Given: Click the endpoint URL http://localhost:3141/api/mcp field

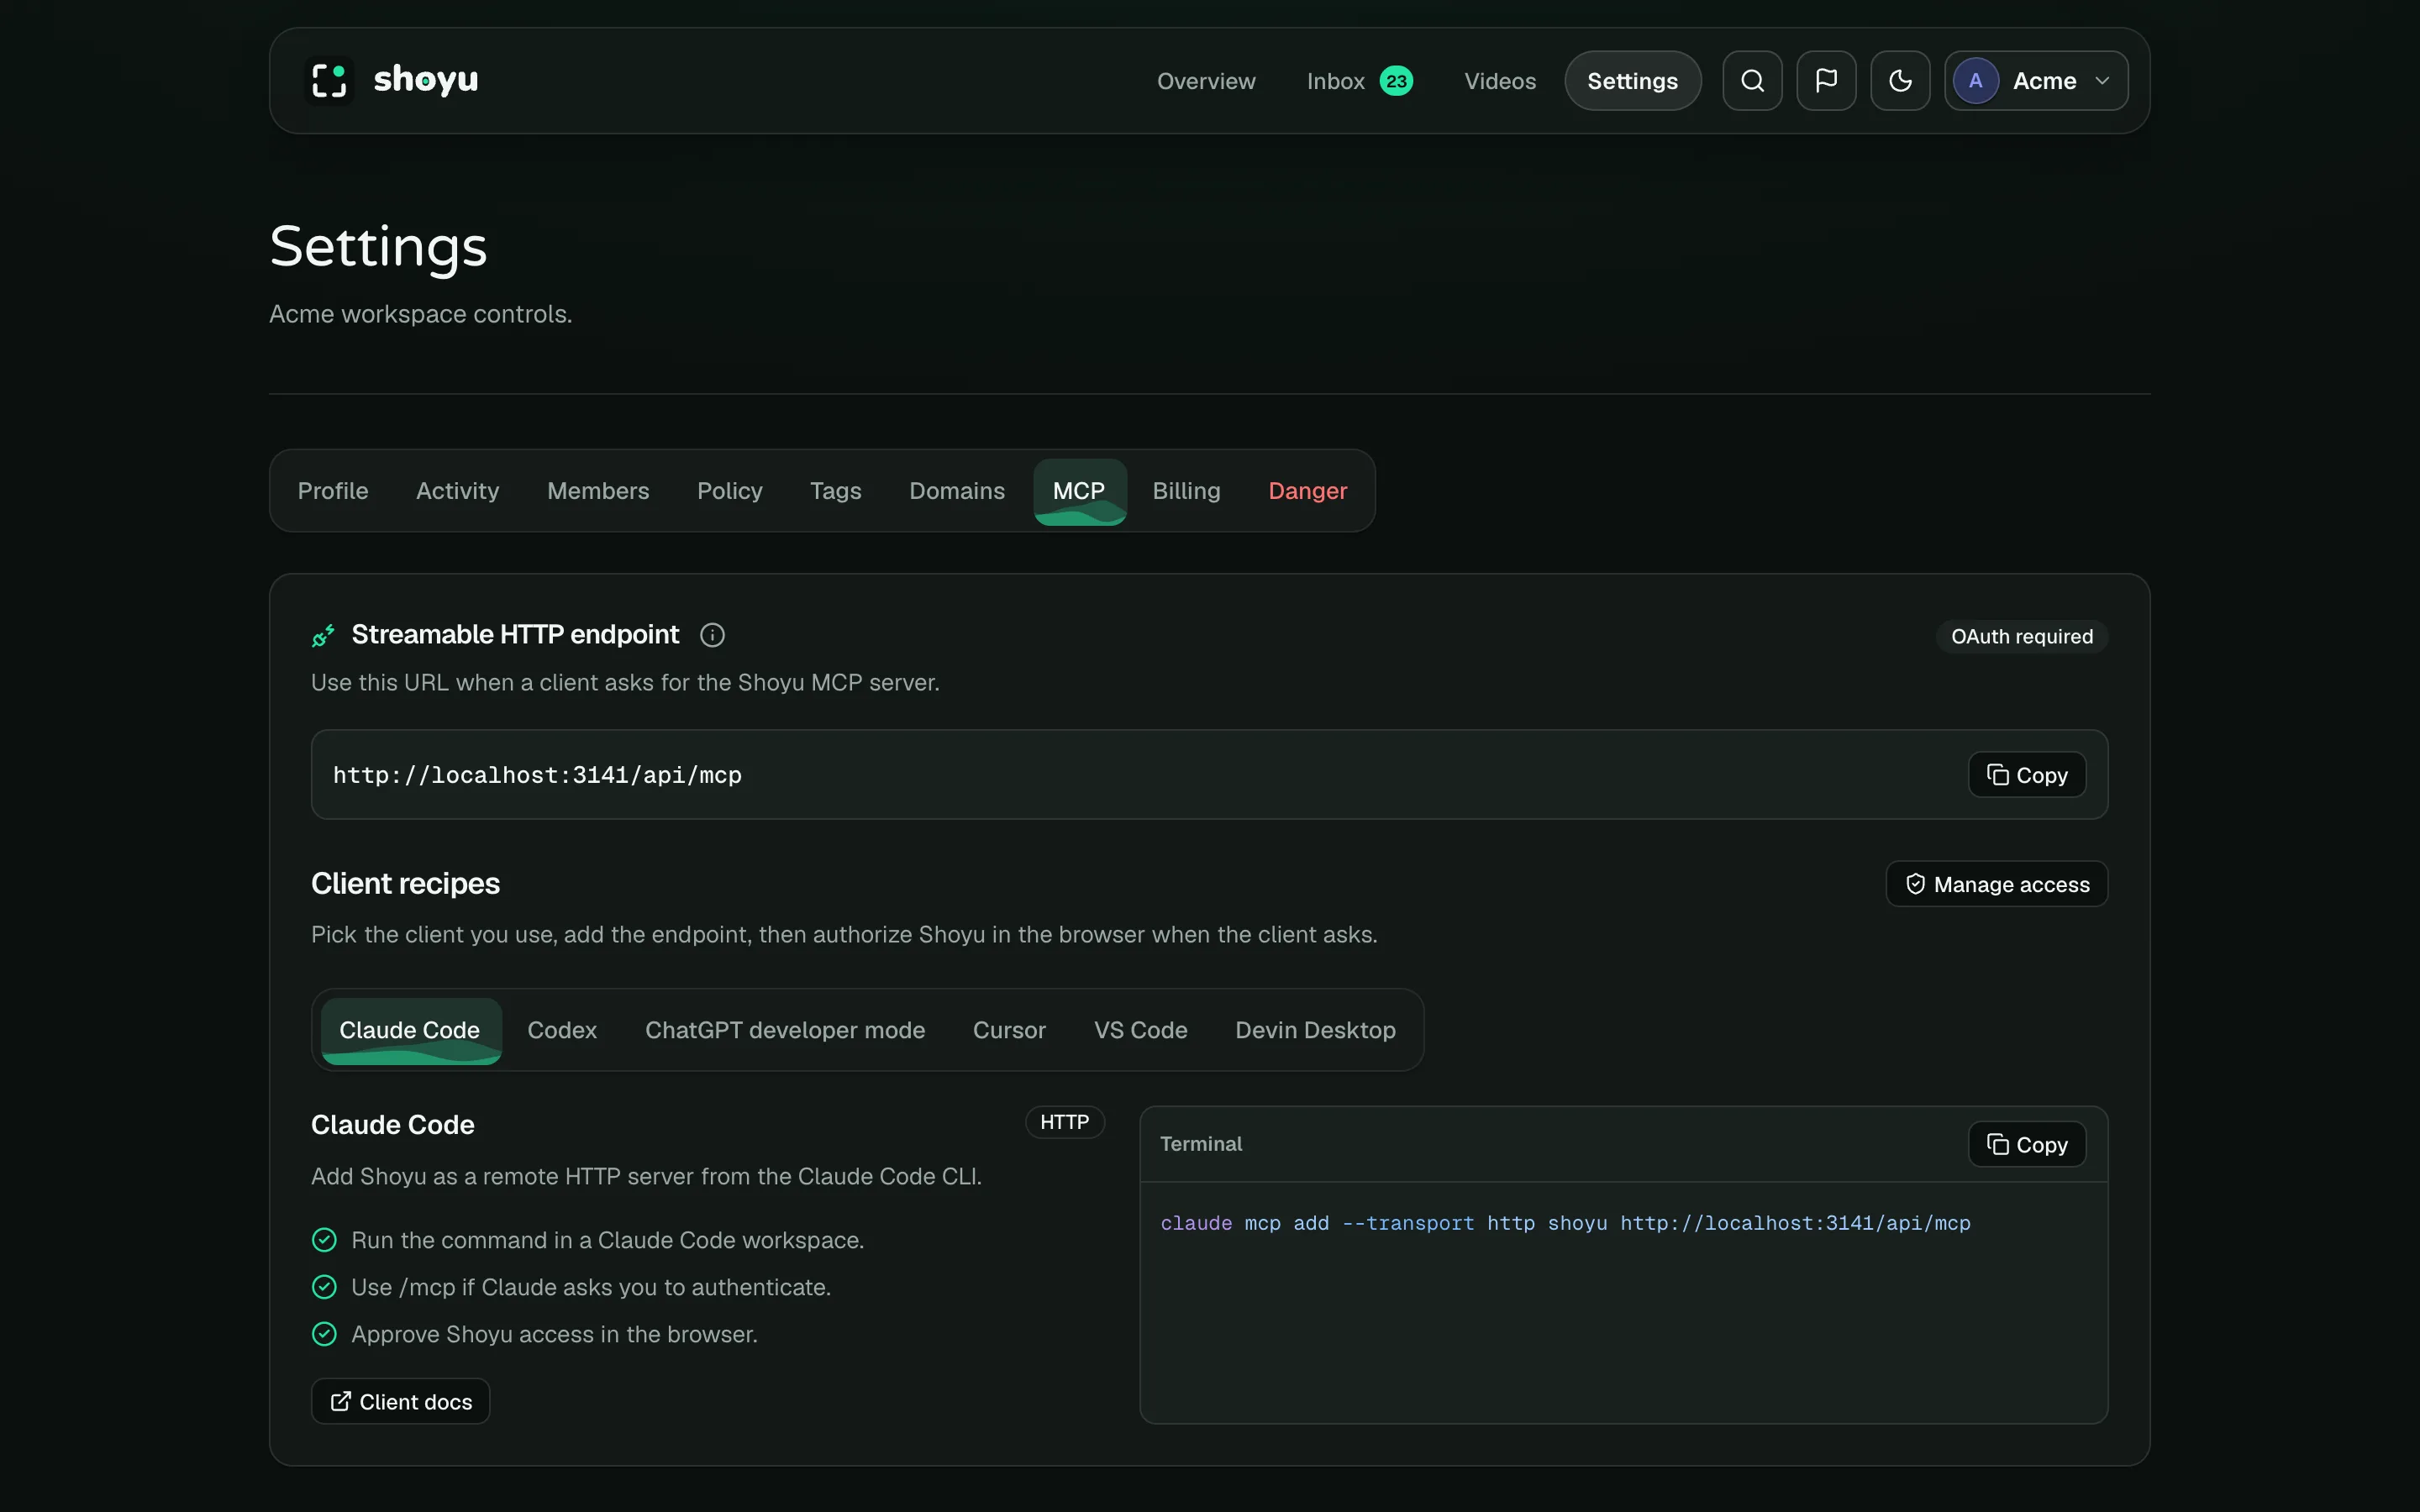Looking at the screenshot, I should [1209, 775].
